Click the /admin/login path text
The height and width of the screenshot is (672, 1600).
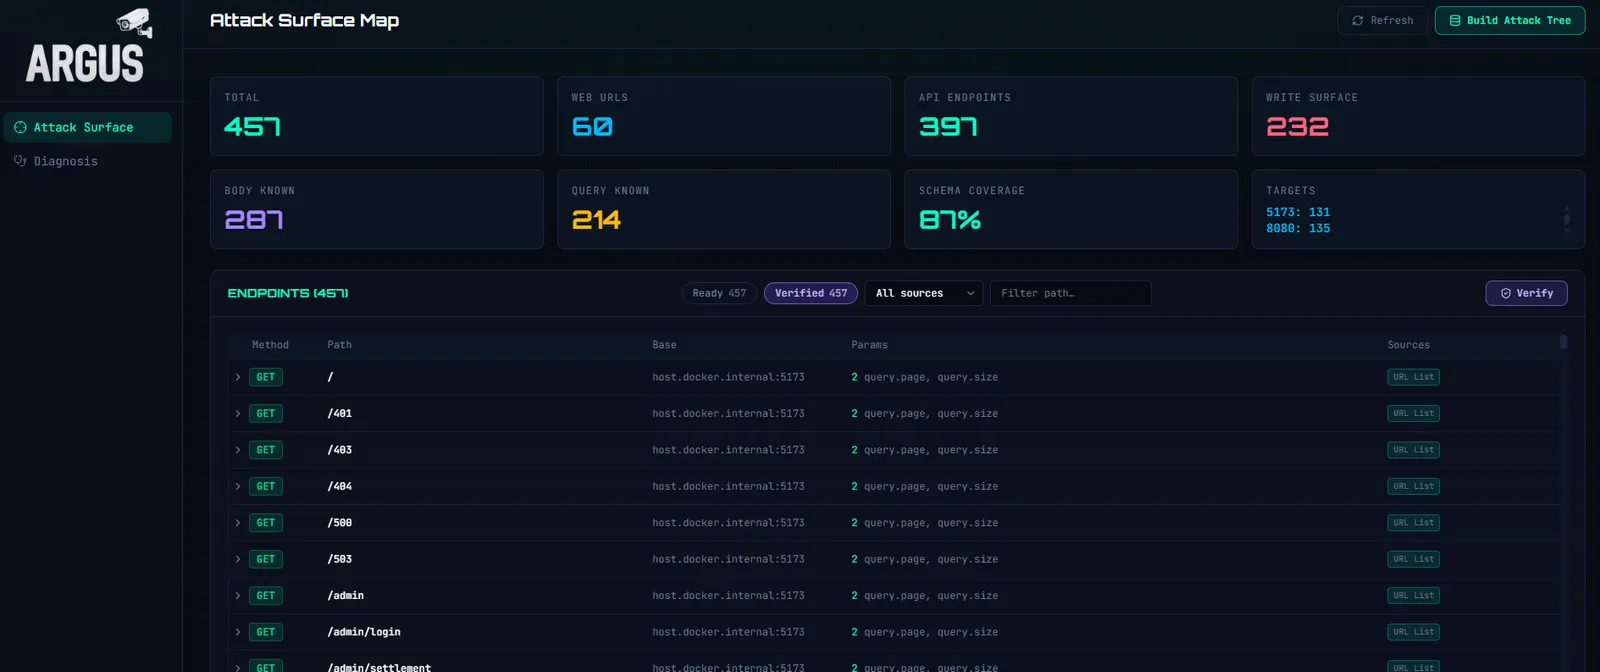pos(364,632)
